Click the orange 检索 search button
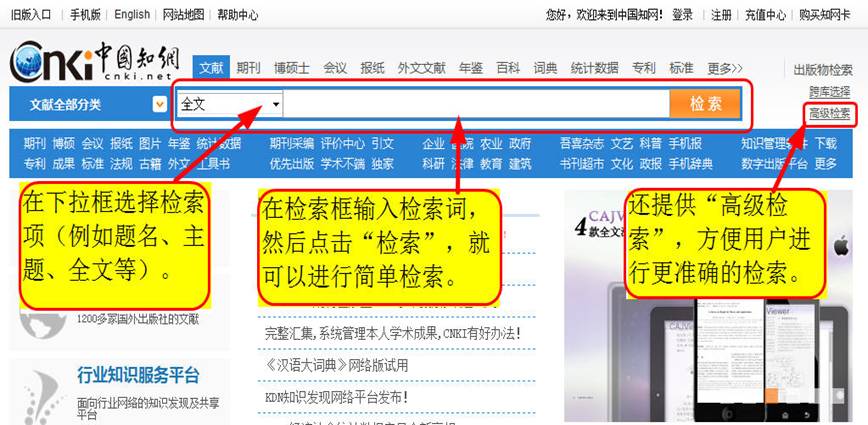The image size is (868, 425). click(x=705, y=104)
